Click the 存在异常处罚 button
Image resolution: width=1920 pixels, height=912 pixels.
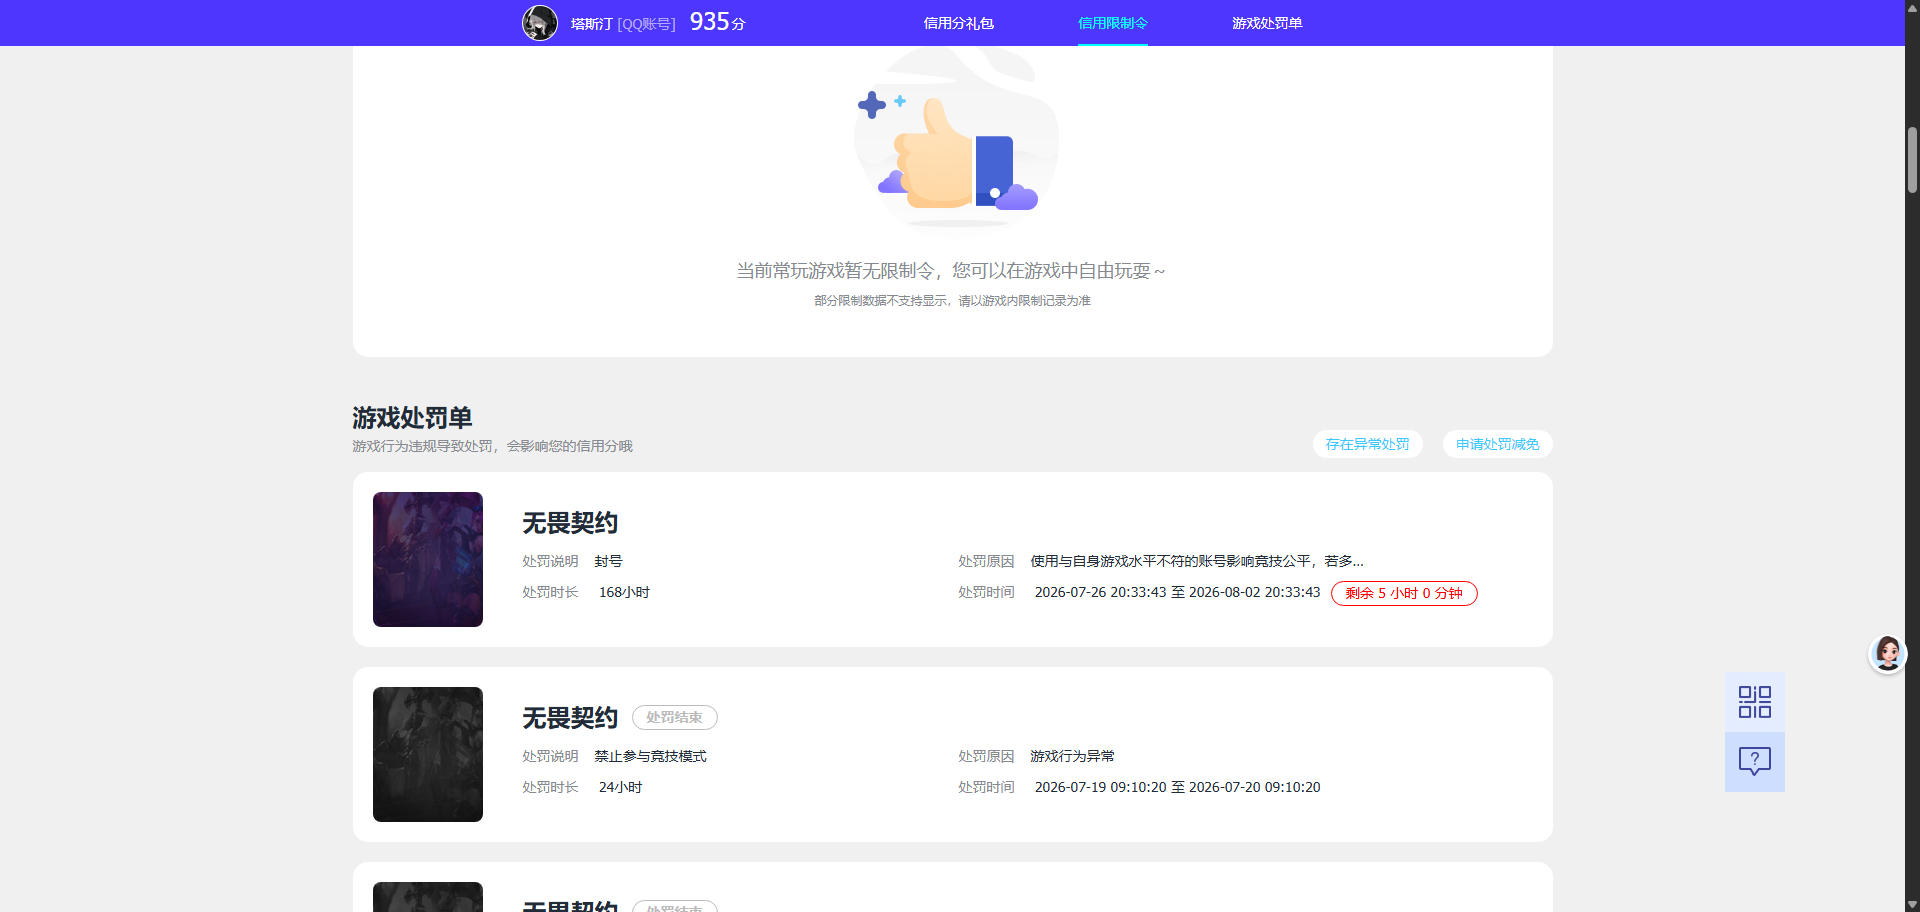point(1367,444)
